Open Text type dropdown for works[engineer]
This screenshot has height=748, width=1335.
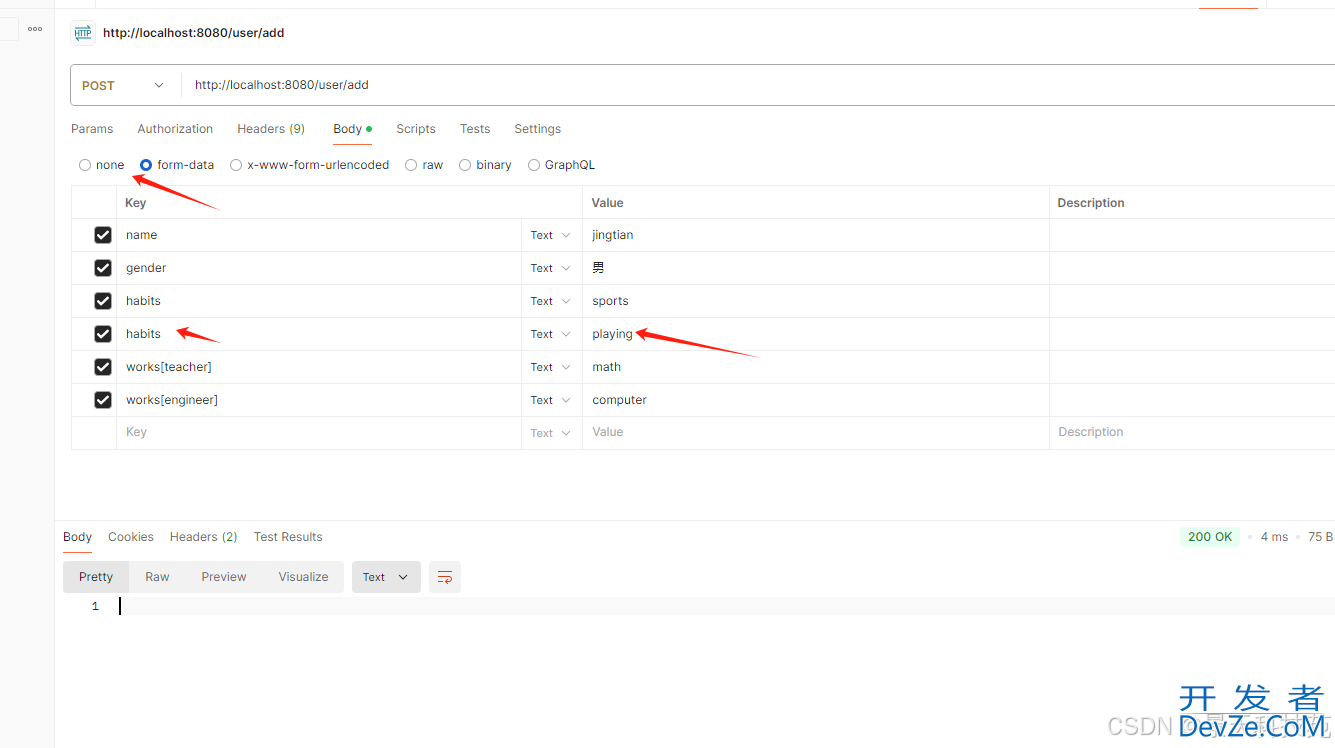(551, 400)
